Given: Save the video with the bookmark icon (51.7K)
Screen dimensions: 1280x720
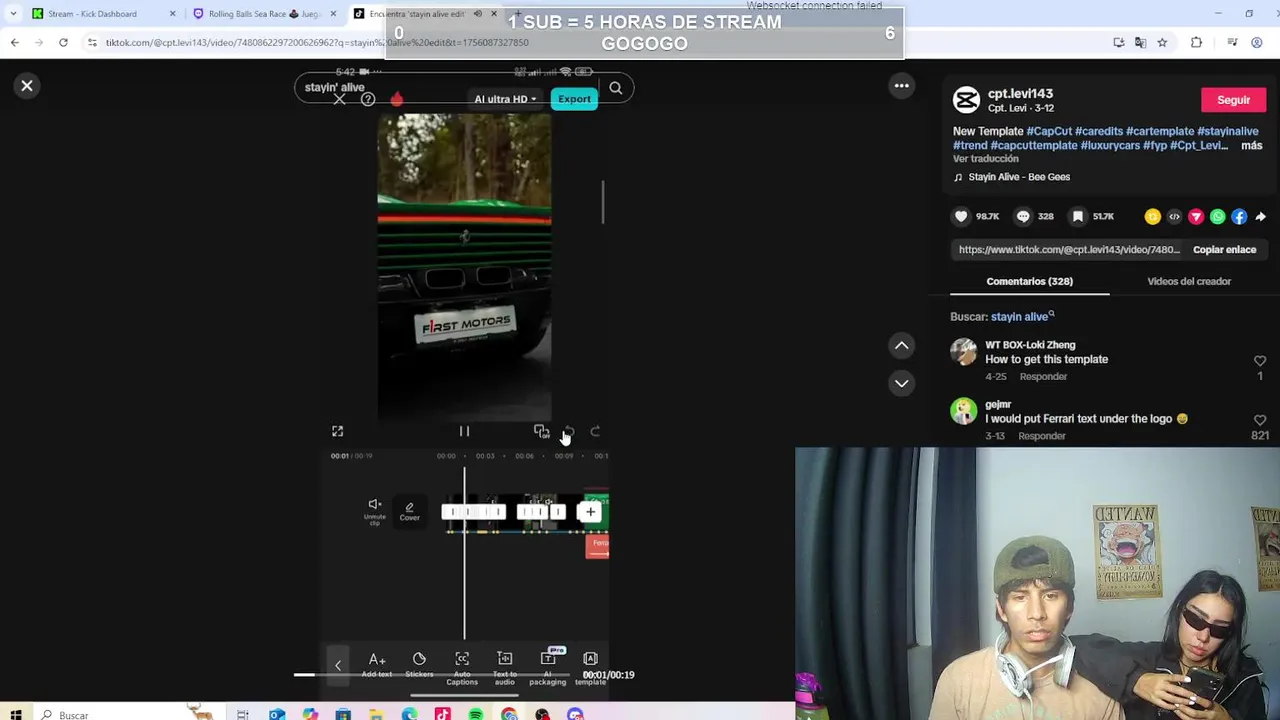Looking at the screenshot, I should (1078, 216).
